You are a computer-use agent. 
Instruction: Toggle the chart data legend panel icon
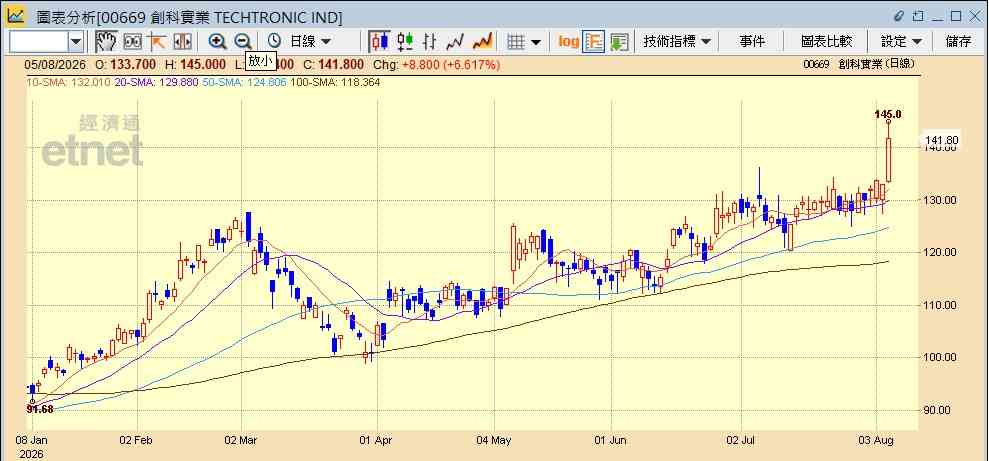pos(594,42)
